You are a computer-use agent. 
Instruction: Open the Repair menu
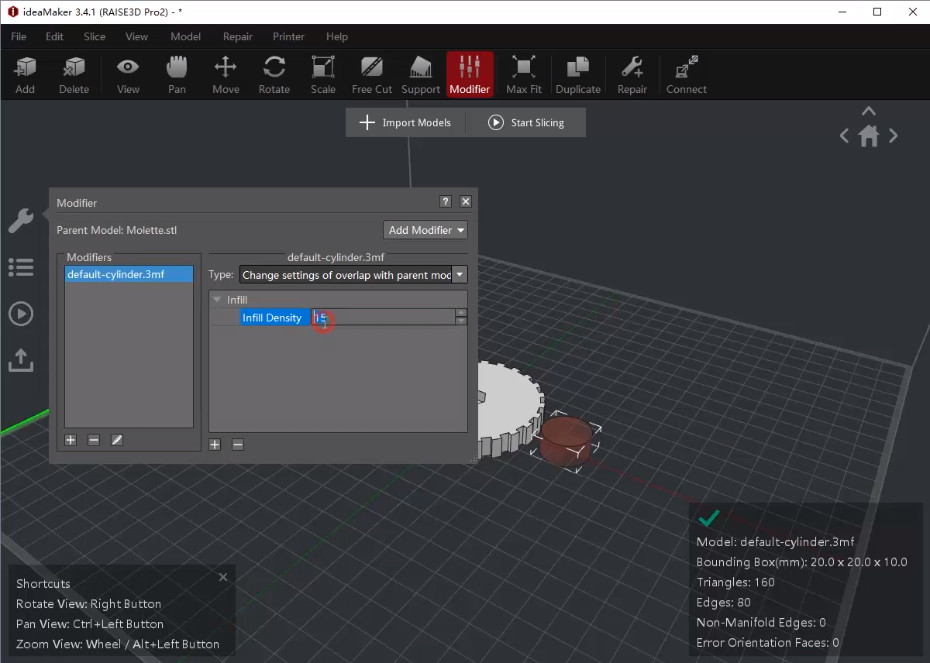coord(238,37)
